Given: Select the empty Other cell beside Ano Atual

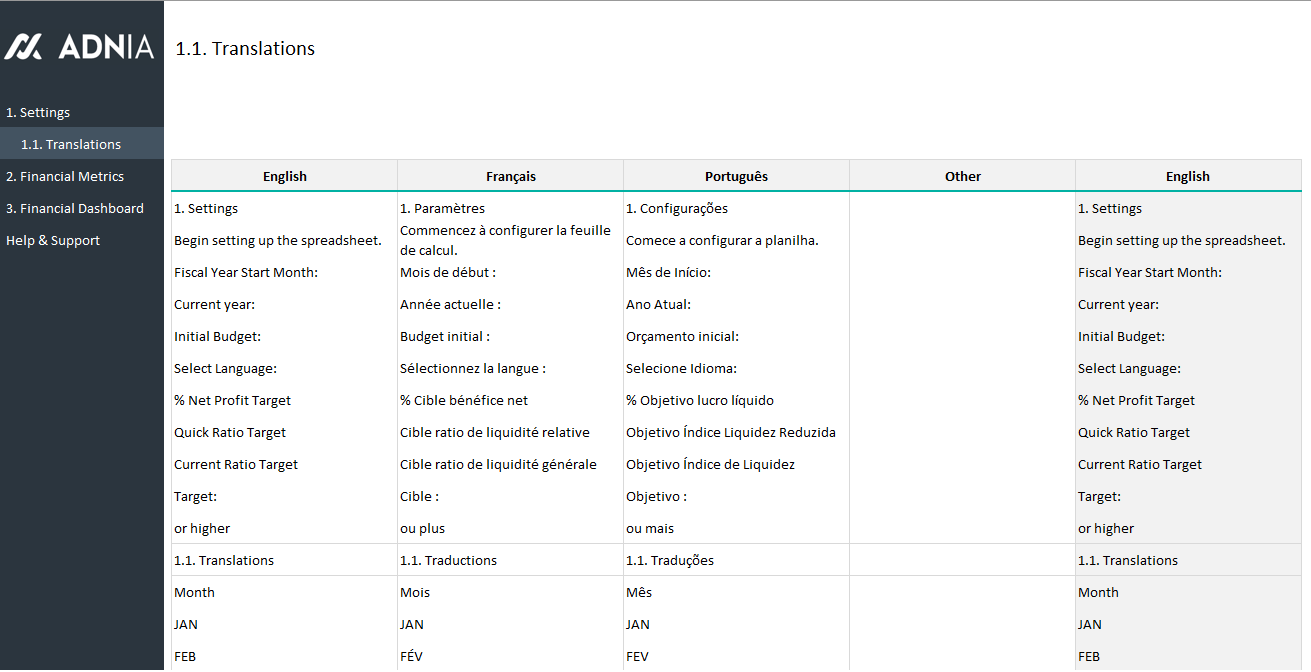Looking at the screenshot, I should click(x=962, y=304).
